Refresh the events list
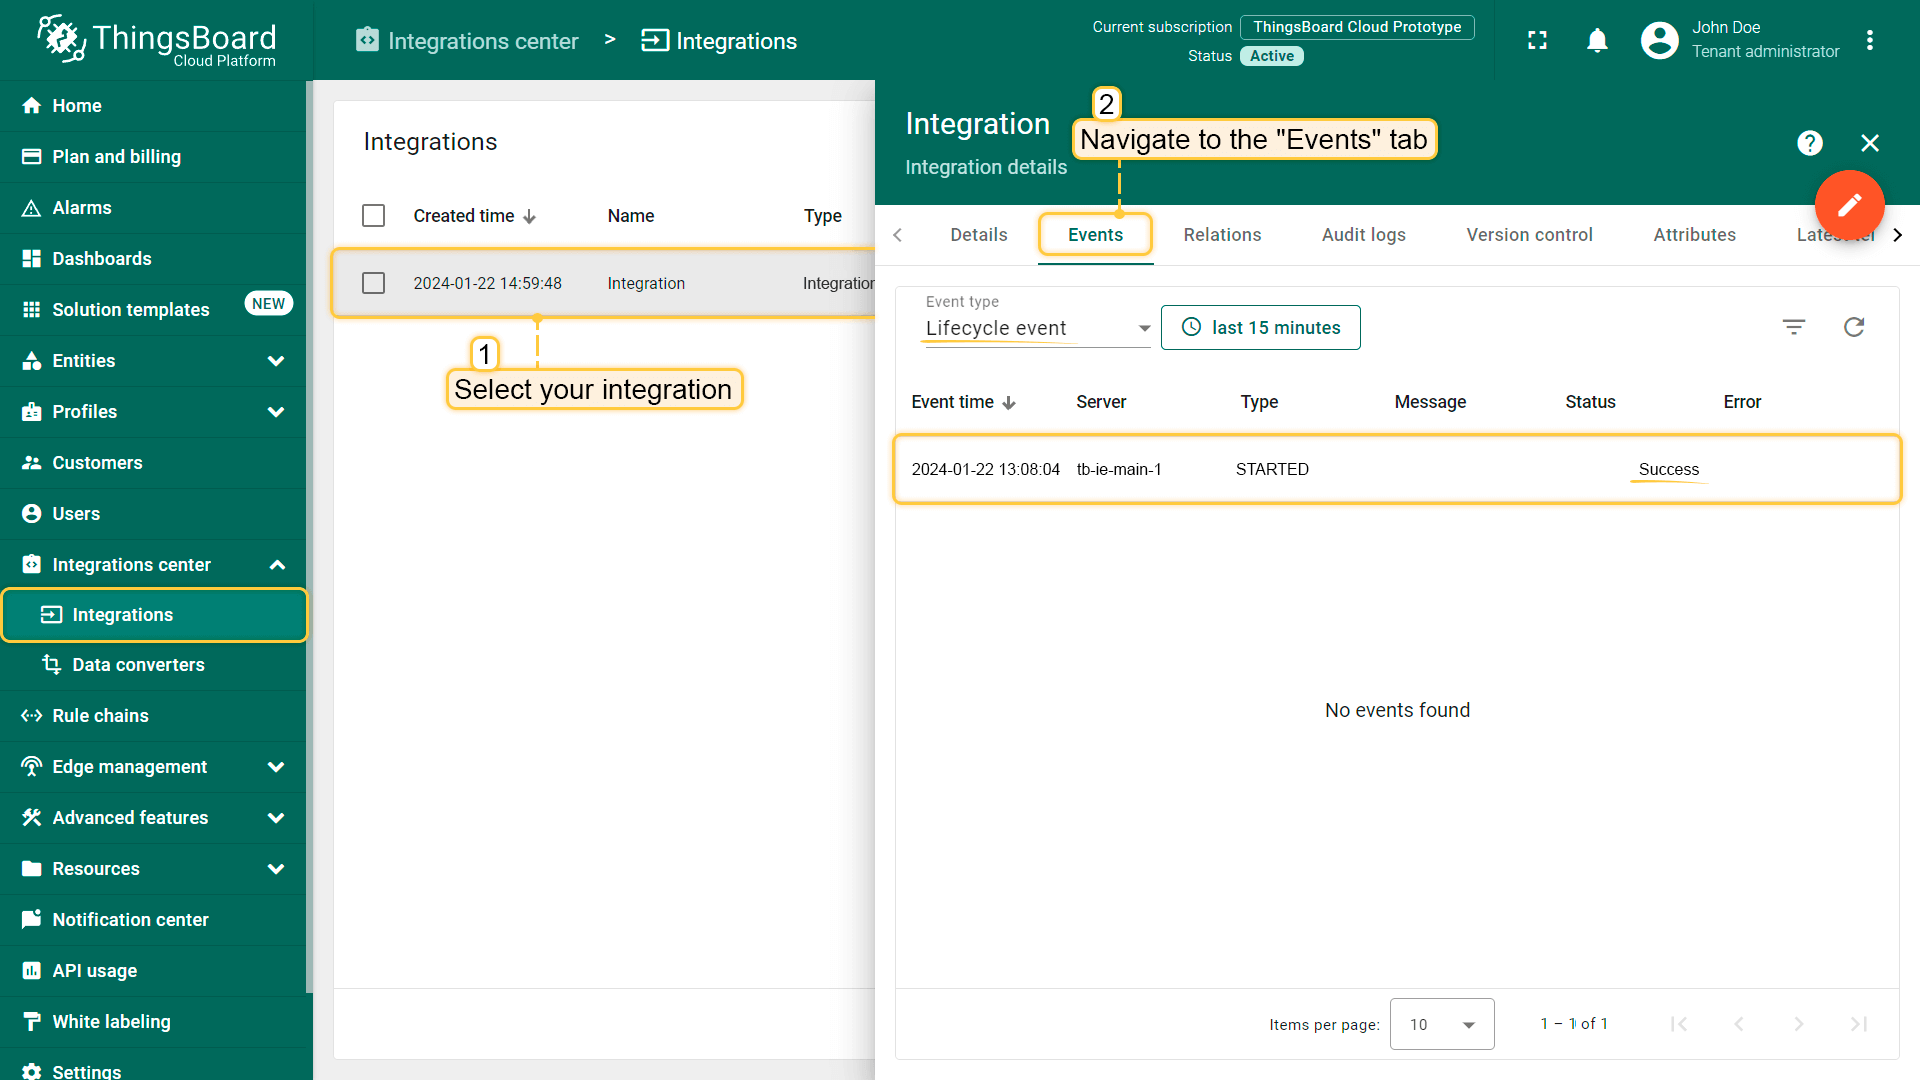The width and height of the screenshot is (1920, 1080). (1854, 327)
